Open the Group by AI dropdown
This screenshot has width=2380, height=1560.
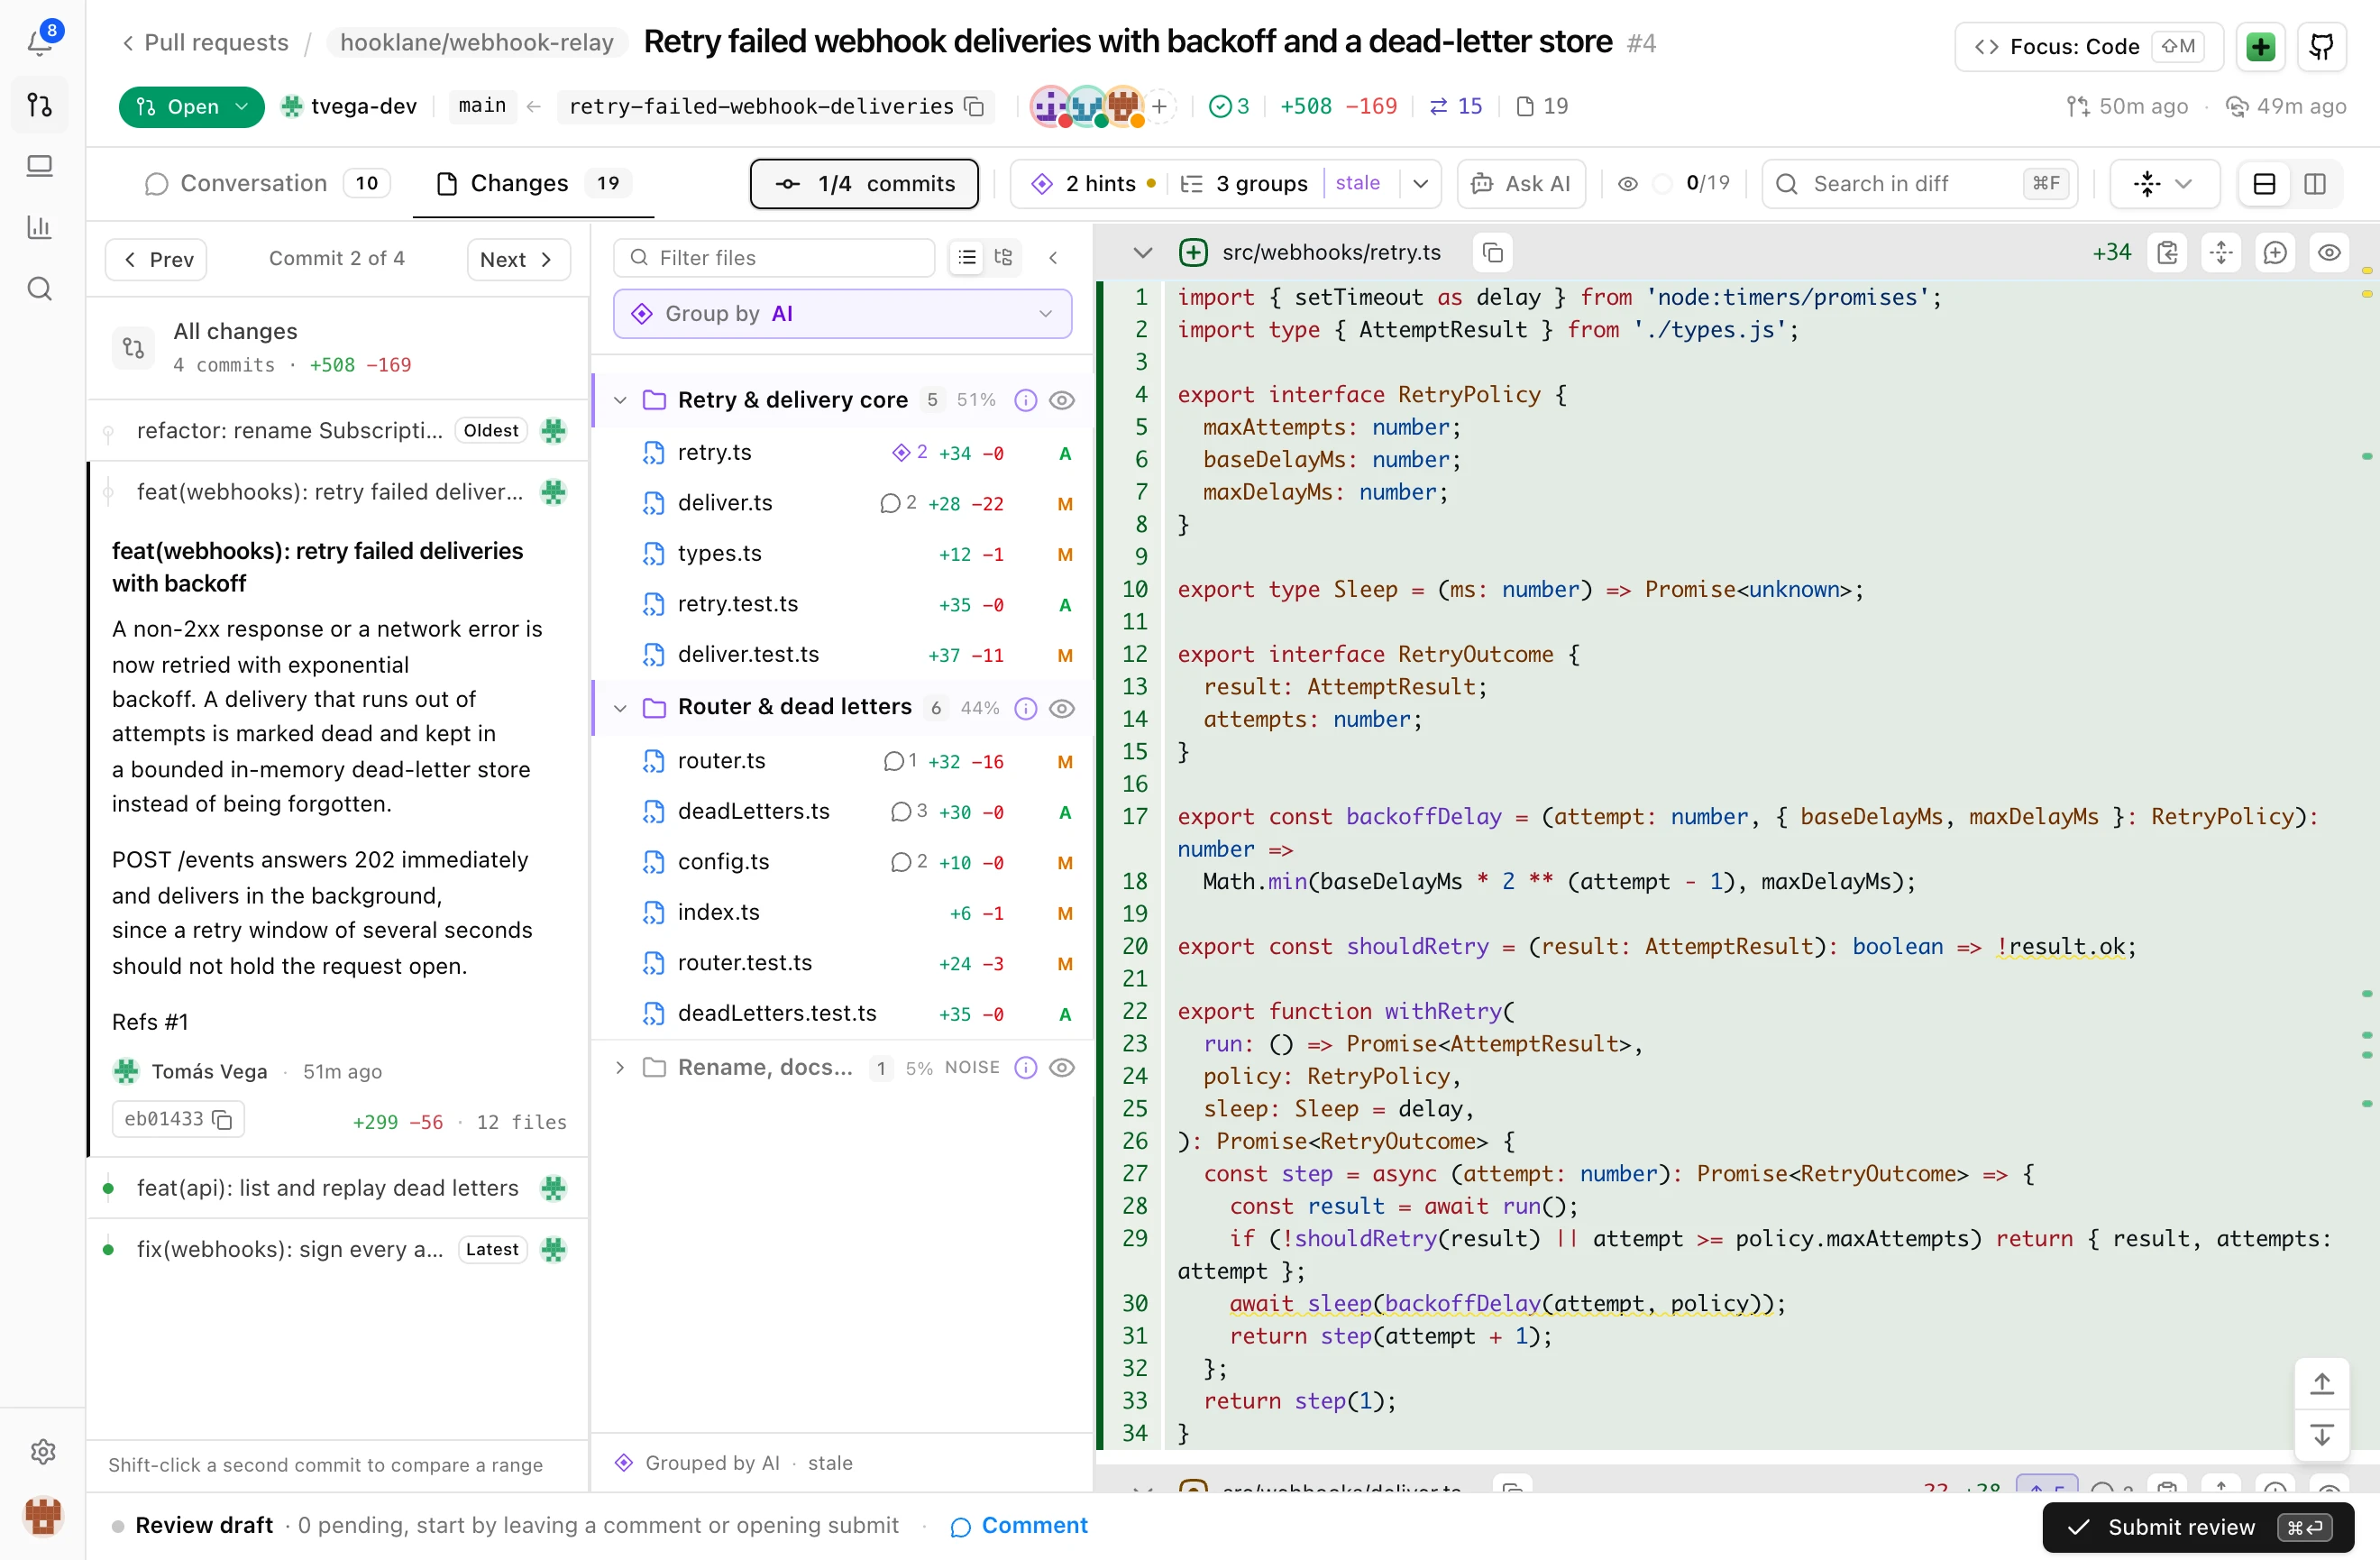click(842, 313)
